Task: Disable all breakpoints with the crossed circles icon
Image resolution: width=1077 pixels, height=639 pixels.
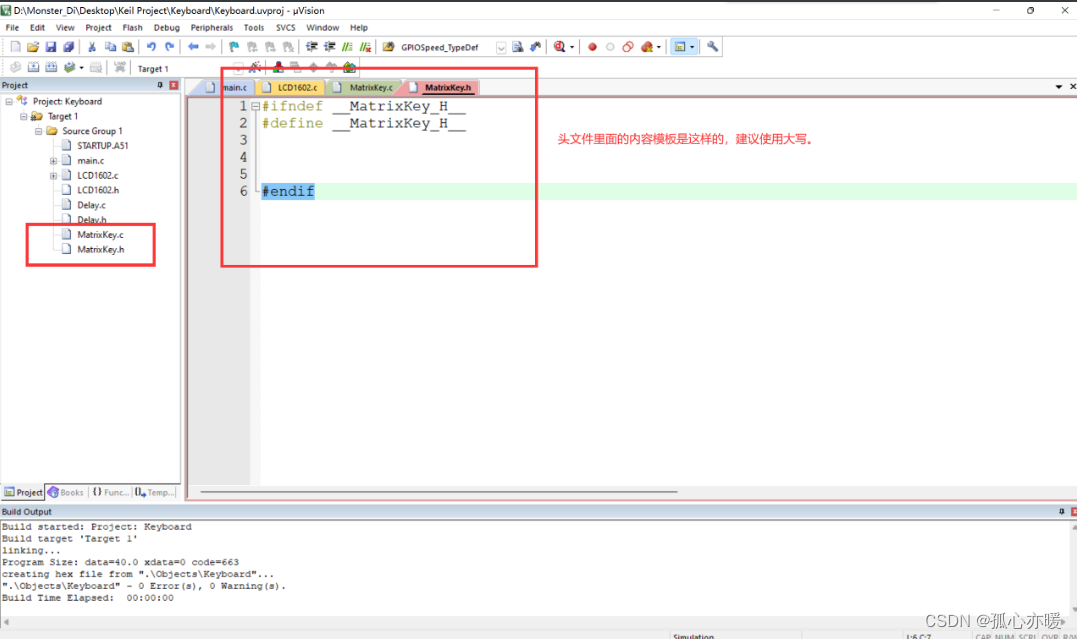Action: click(628, 47)
